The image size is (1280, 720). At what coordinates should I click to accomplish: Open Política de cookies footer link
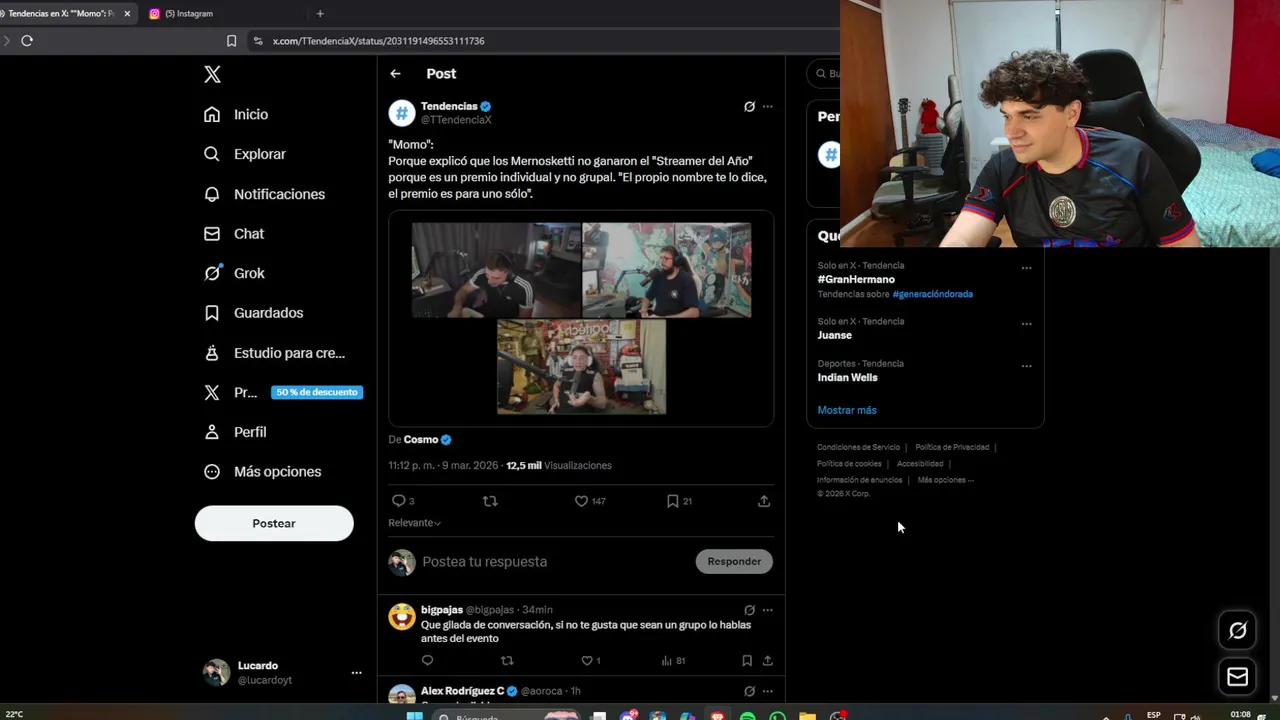point(849,464)
